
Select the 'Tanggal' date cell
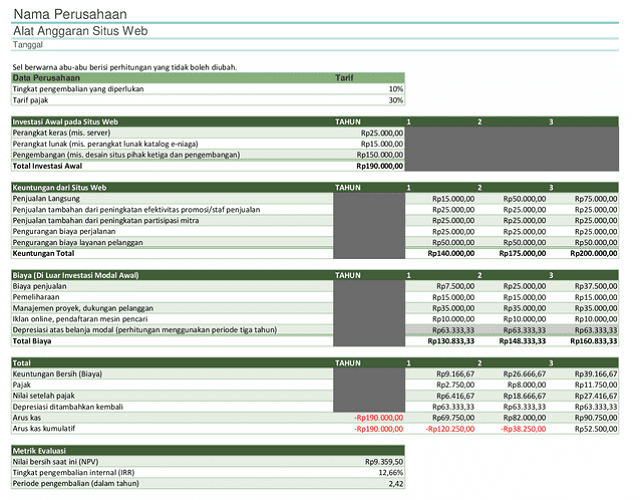[x=28, y=44]
